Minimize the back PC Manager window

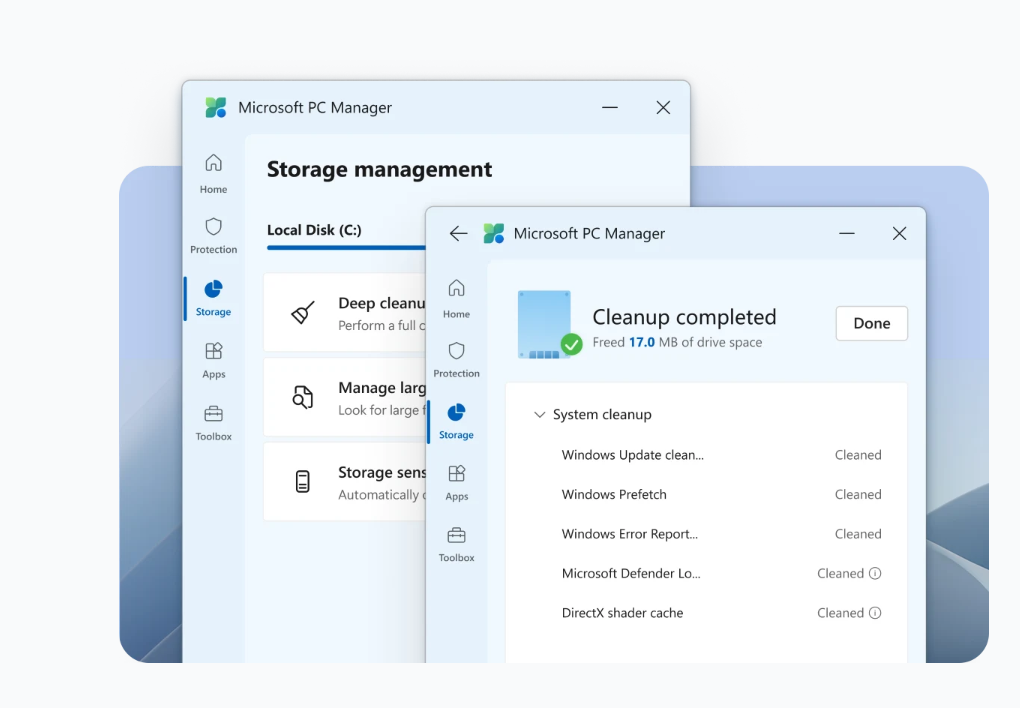(x=610, y=107)
